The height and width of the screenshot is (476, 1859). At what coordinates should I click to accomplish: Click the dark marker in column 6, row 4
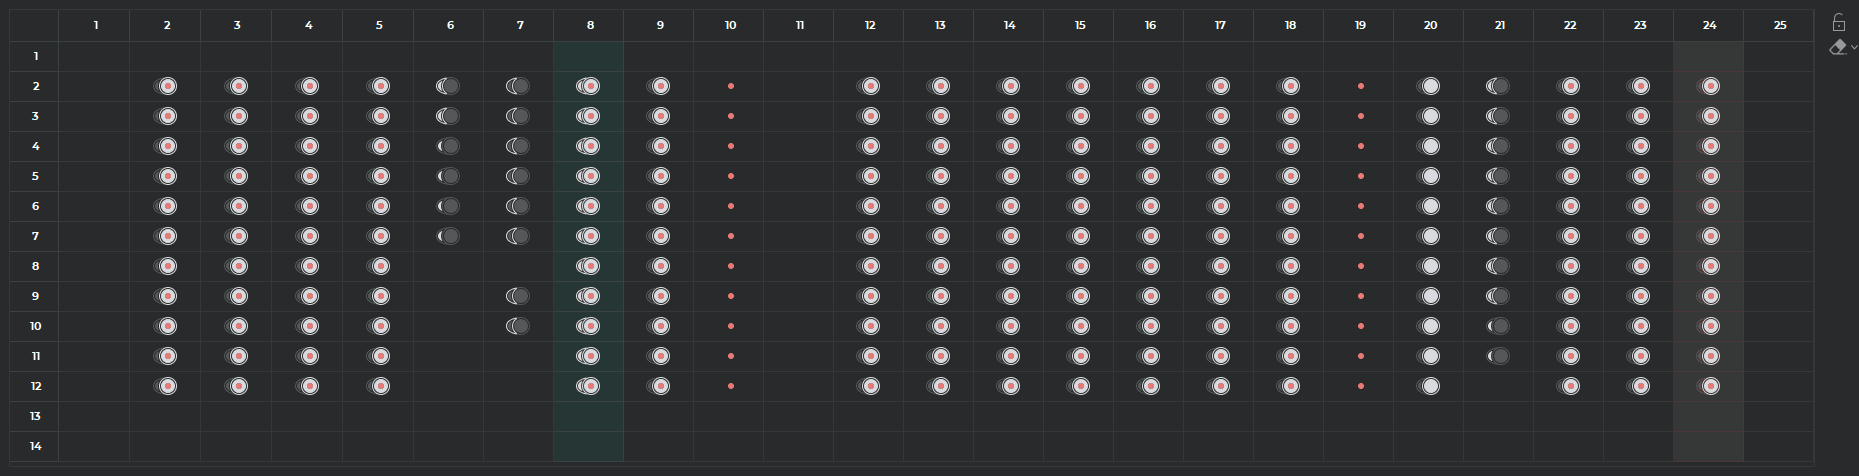449,146
